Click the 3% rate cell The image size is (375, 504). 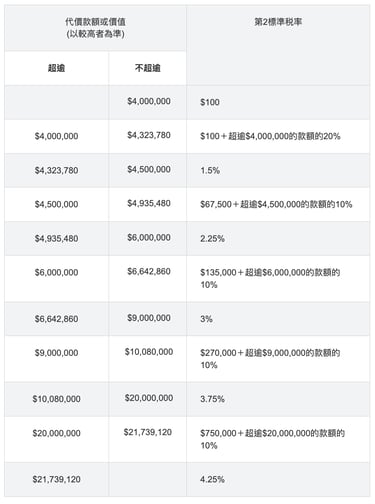(x=278, y=319)
